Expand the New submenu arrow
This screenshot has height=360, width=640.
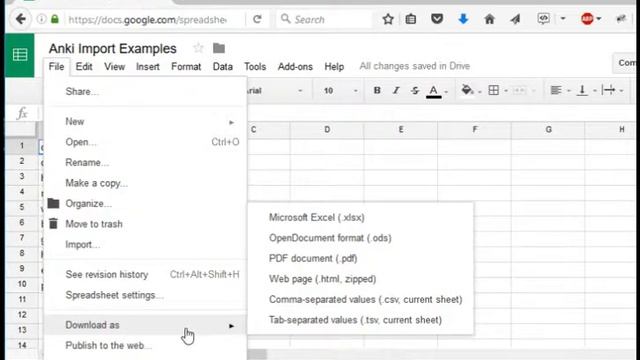pyautogui.click(x=231, y=122)
